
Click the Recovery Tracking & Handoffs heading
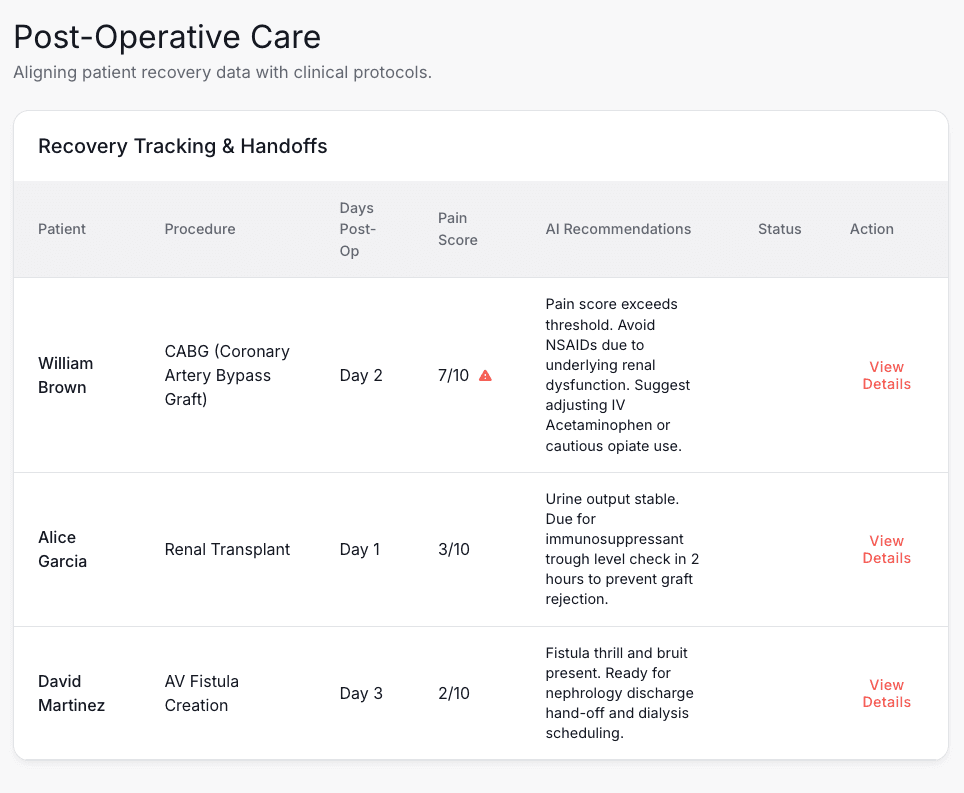(x=183, y=146)
